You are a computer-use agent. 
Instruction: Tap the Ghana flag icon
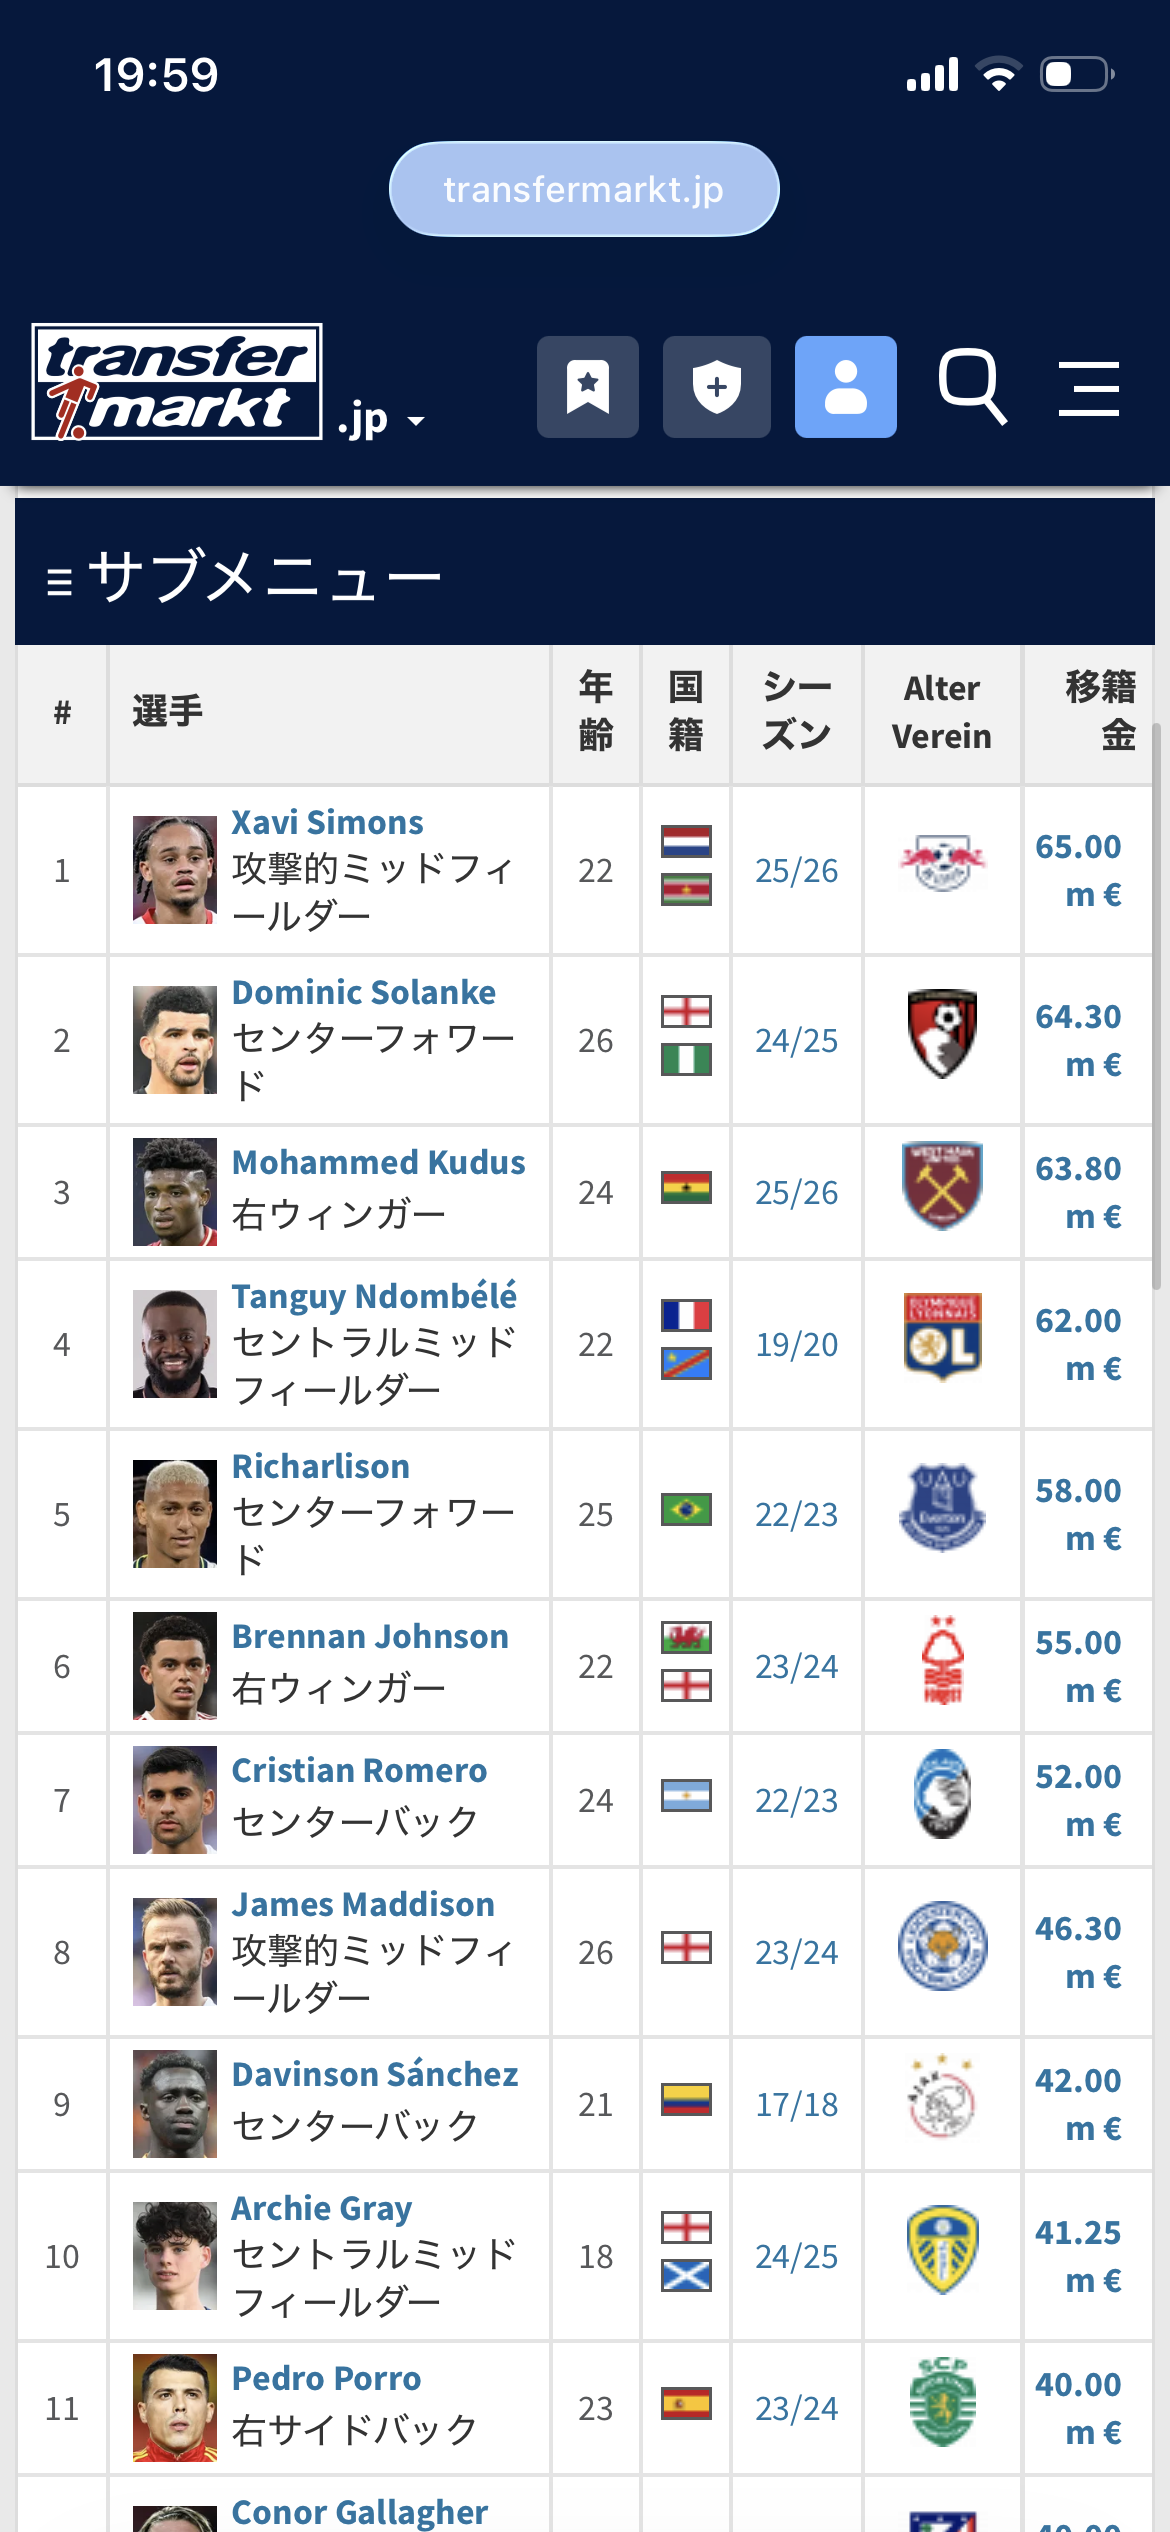pos(686,1187)
